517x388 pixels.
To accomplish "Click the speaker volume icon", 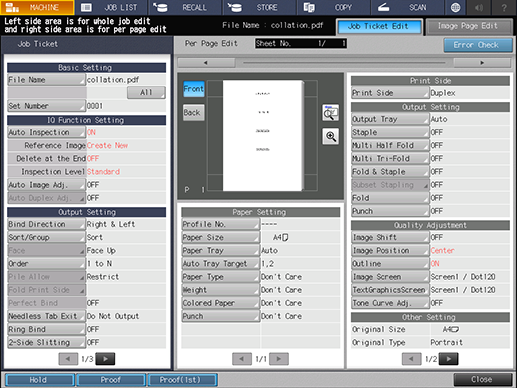I will pyautogui.click(x=479, y=7).
